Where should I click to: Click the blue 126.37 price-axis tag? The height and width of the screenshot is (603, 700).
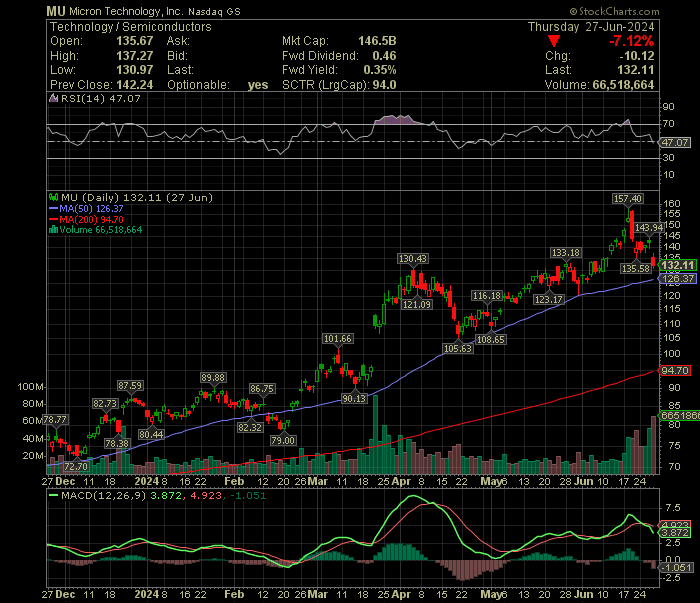click(678, 279)
